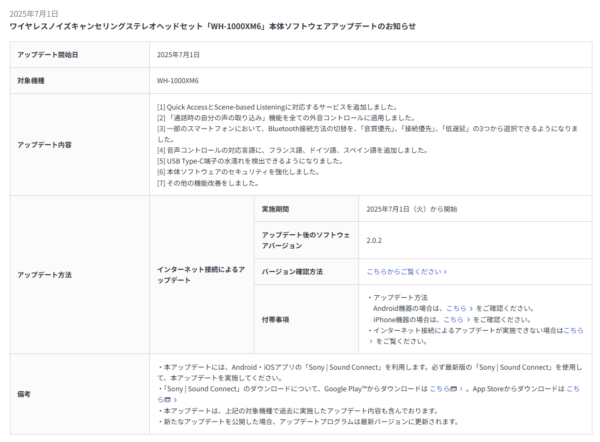
Task: Select the アップデート内容 header cell
Action: 80,145
